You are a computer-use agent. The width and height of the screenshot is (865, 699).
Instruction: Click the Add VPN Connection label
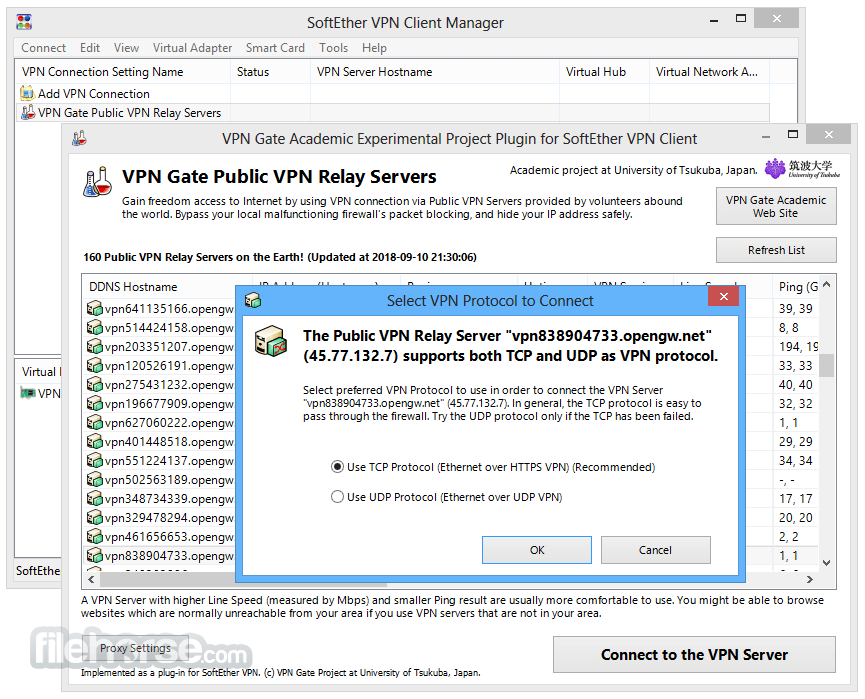point(94,94)
